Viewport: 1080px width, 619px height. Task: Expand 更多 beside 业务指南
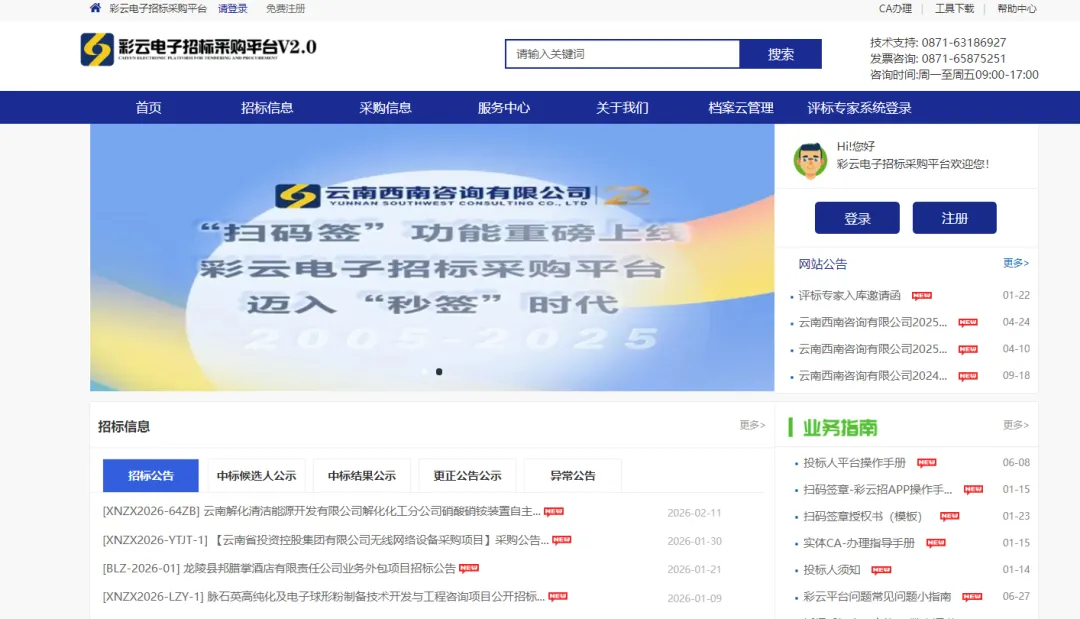click(x=1015, y=426)
